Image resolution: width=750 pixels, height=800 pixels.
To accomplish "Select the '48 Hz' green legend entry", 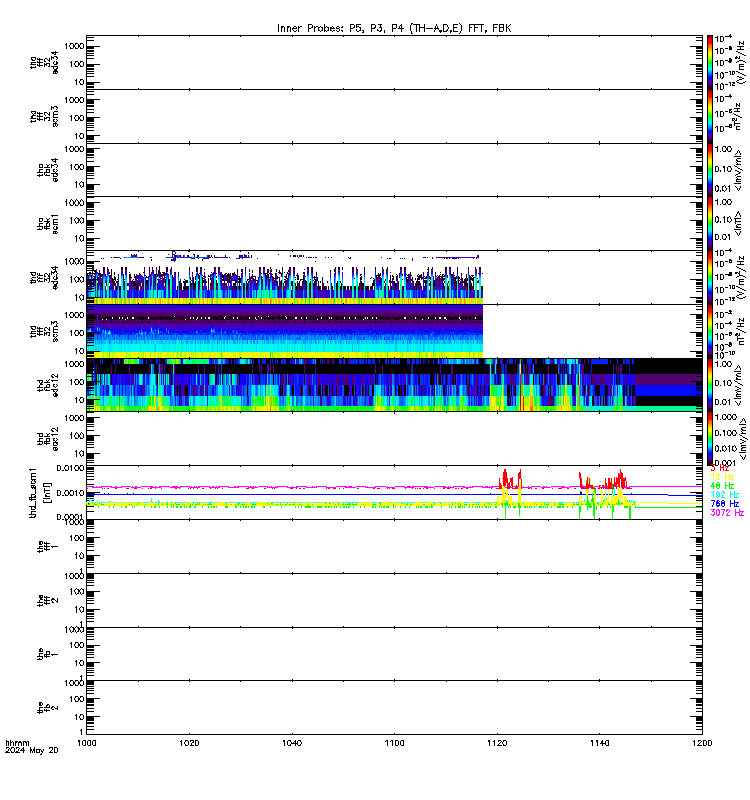I will [722, 486].
